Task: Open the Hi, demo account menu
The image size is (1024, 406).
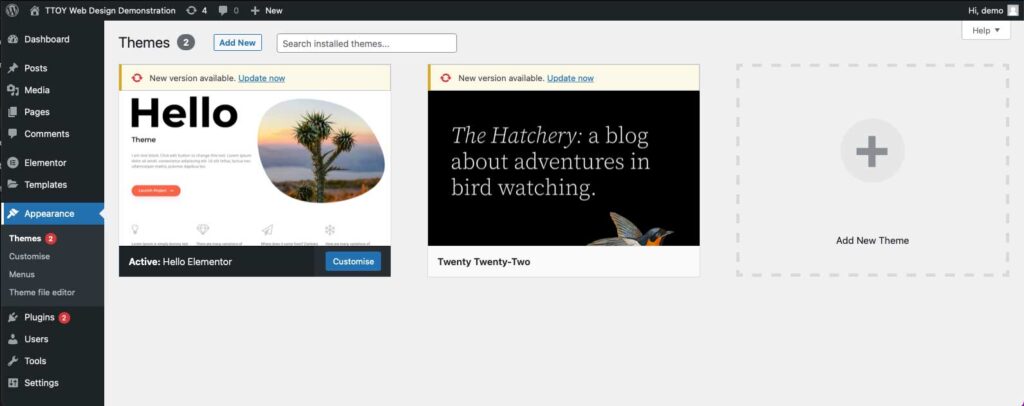Action: (993, 10)
